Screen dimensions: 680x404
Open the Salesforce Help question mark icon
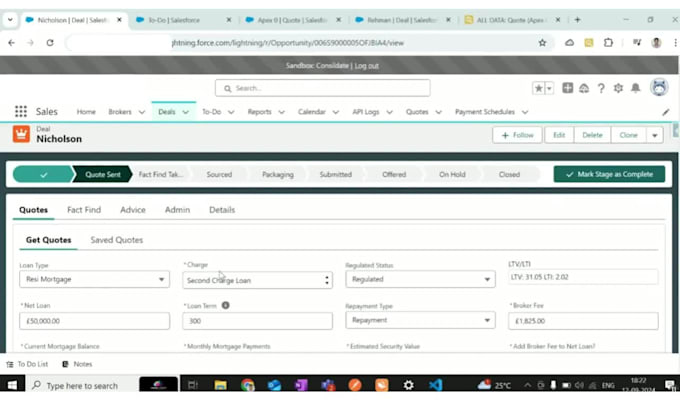601,88
